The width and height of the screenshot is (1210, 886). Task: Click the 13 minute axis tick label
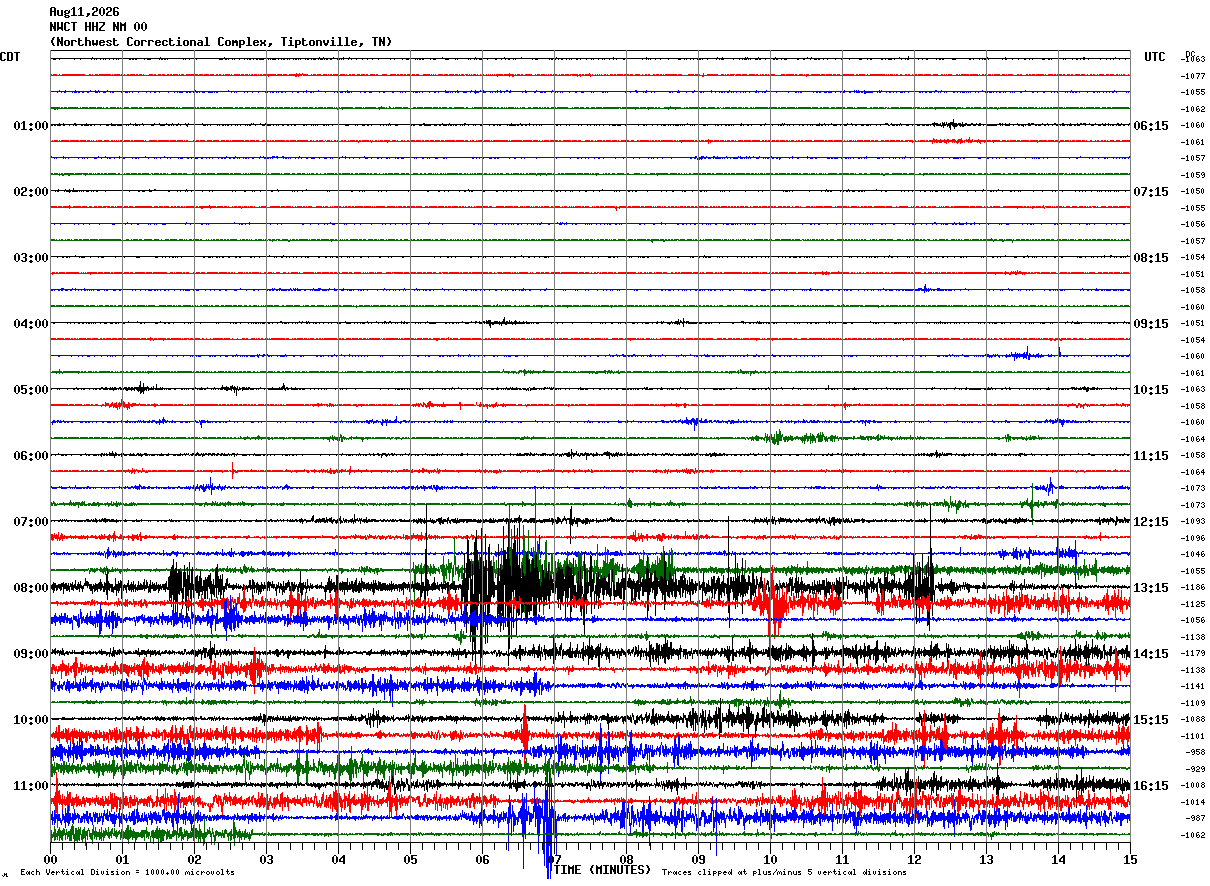[x=987, y=860]
